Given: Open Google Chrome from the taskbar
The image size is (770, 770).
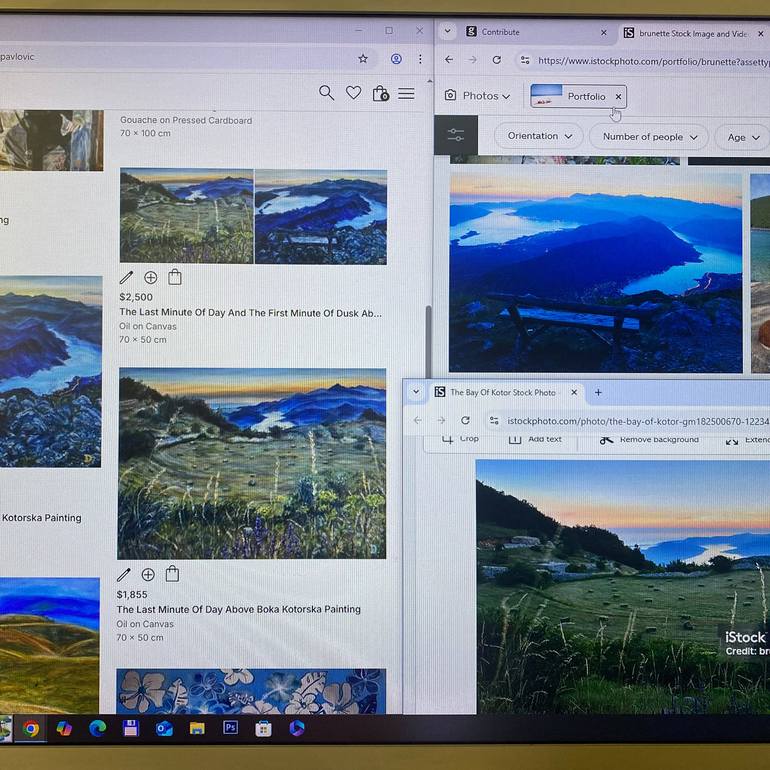Looking at the screenshot, I should [30, 729].
